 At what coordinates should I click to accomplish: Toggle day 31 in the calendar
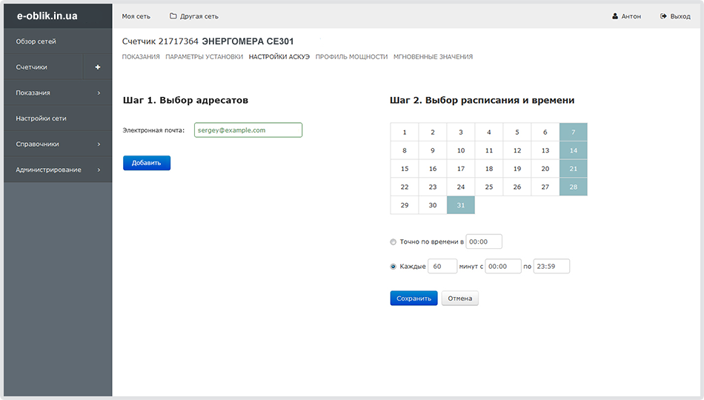(x=461, y=205)
